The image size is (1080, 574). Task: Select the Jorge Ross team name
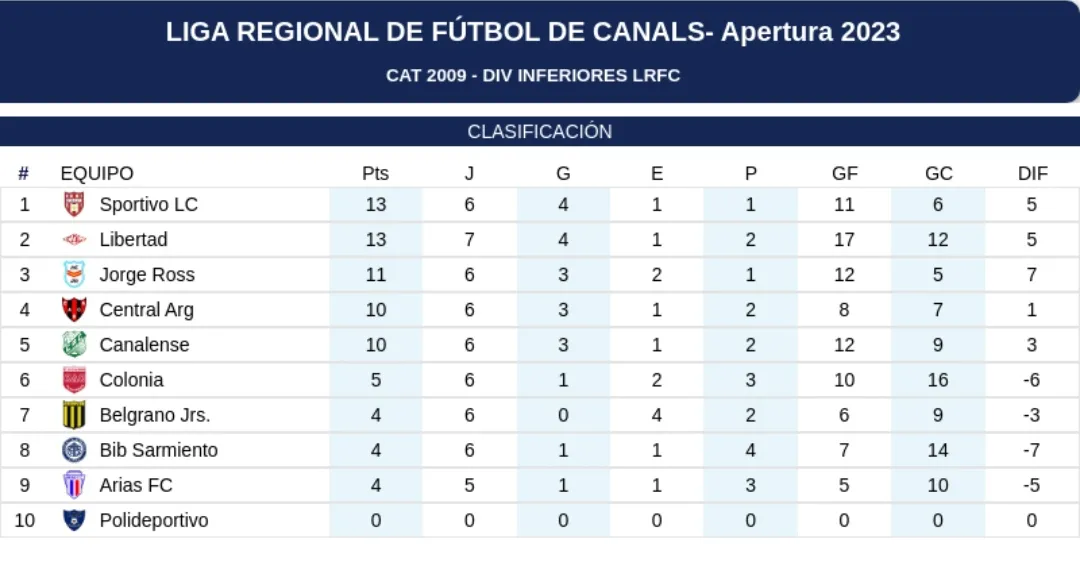point(147,275)
